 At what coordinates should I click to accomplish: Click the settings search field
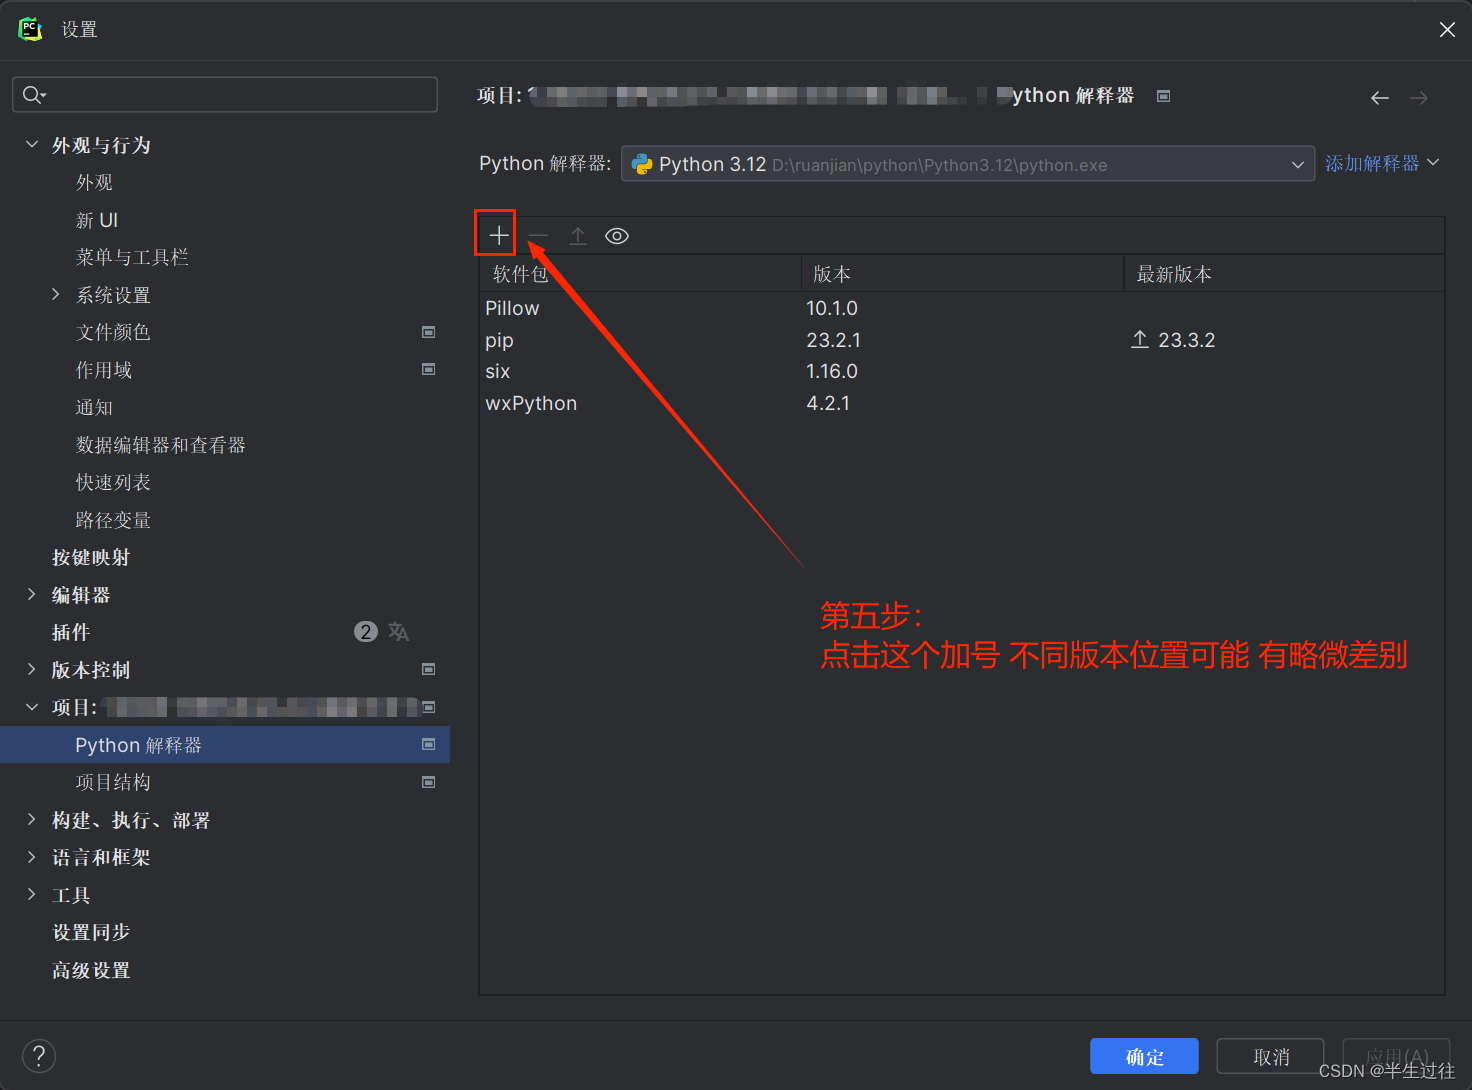tap(225, 94)
